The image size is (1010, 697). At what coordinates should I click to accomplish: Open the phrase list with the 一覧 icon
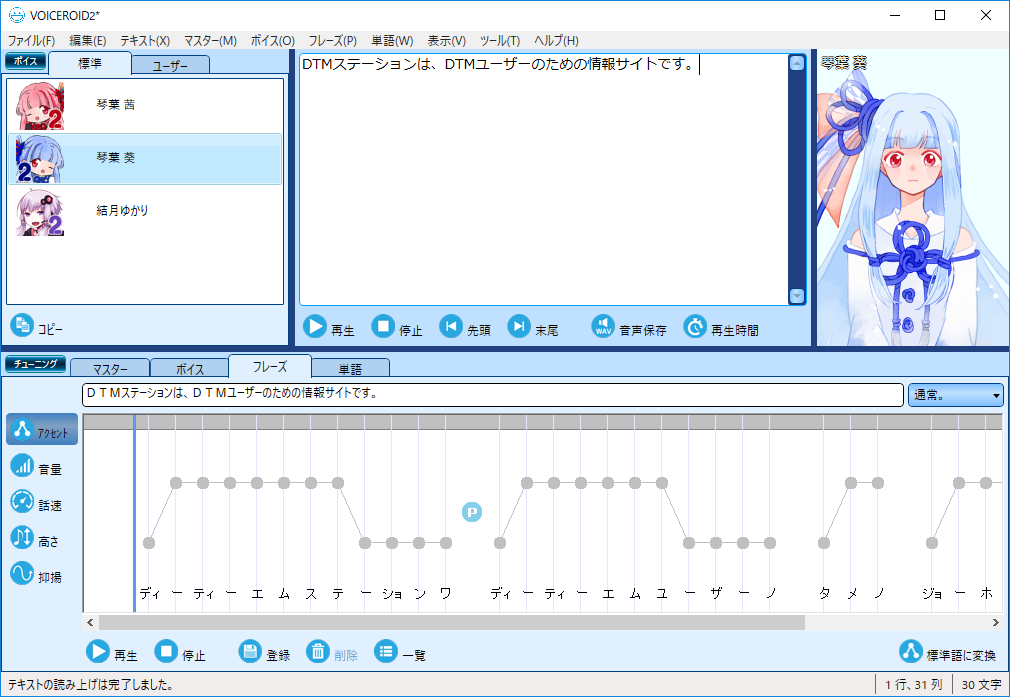(x=386, y=651)
